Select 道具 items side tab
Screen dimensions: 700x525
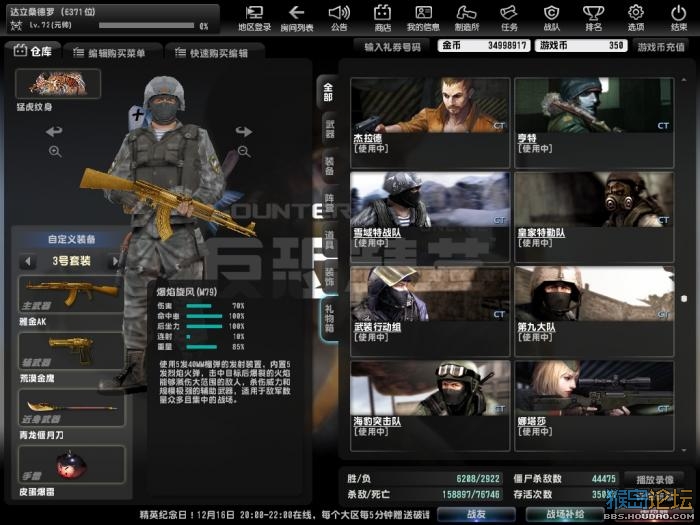(329, 239)
